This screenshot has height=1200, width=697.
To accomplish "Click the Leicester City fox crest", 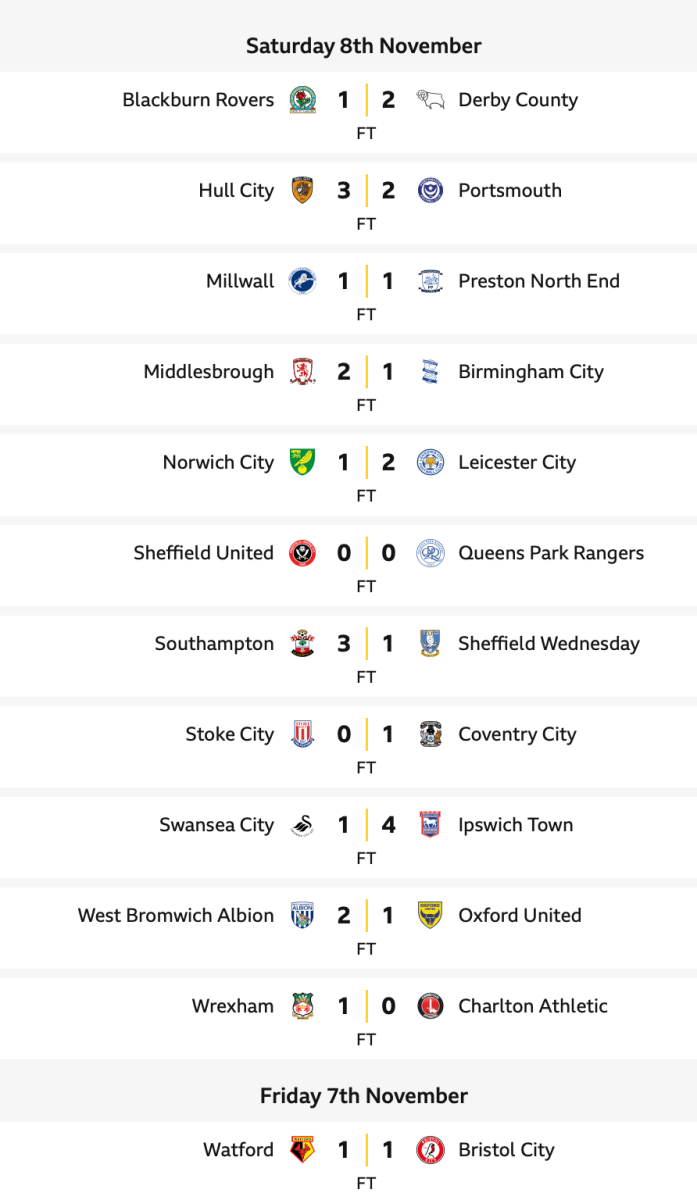I will (430, 463).
